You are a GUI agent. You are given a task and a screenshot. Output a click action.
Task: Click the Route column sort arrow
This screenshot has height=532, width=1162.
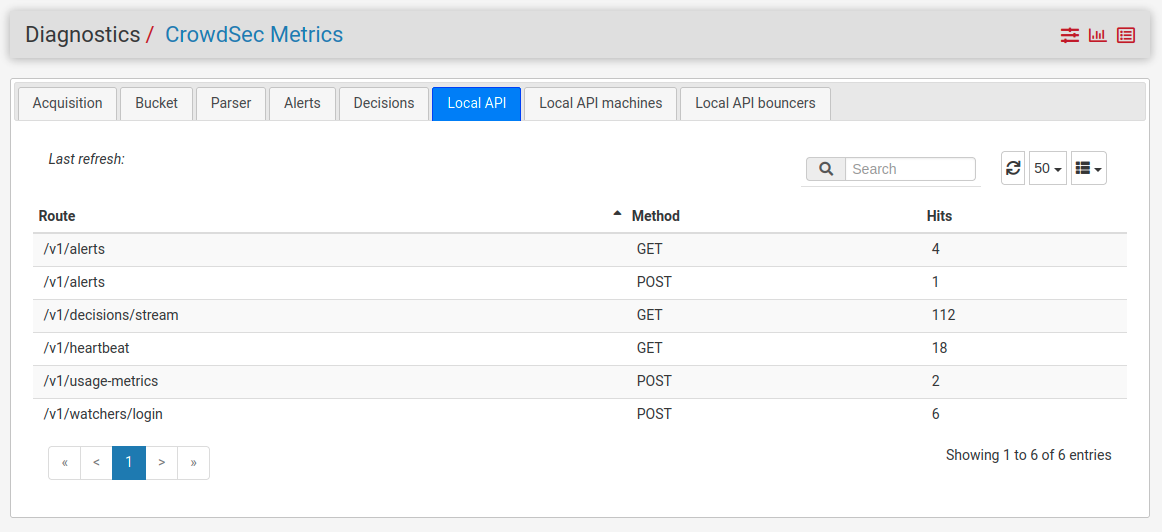(617, 214)
